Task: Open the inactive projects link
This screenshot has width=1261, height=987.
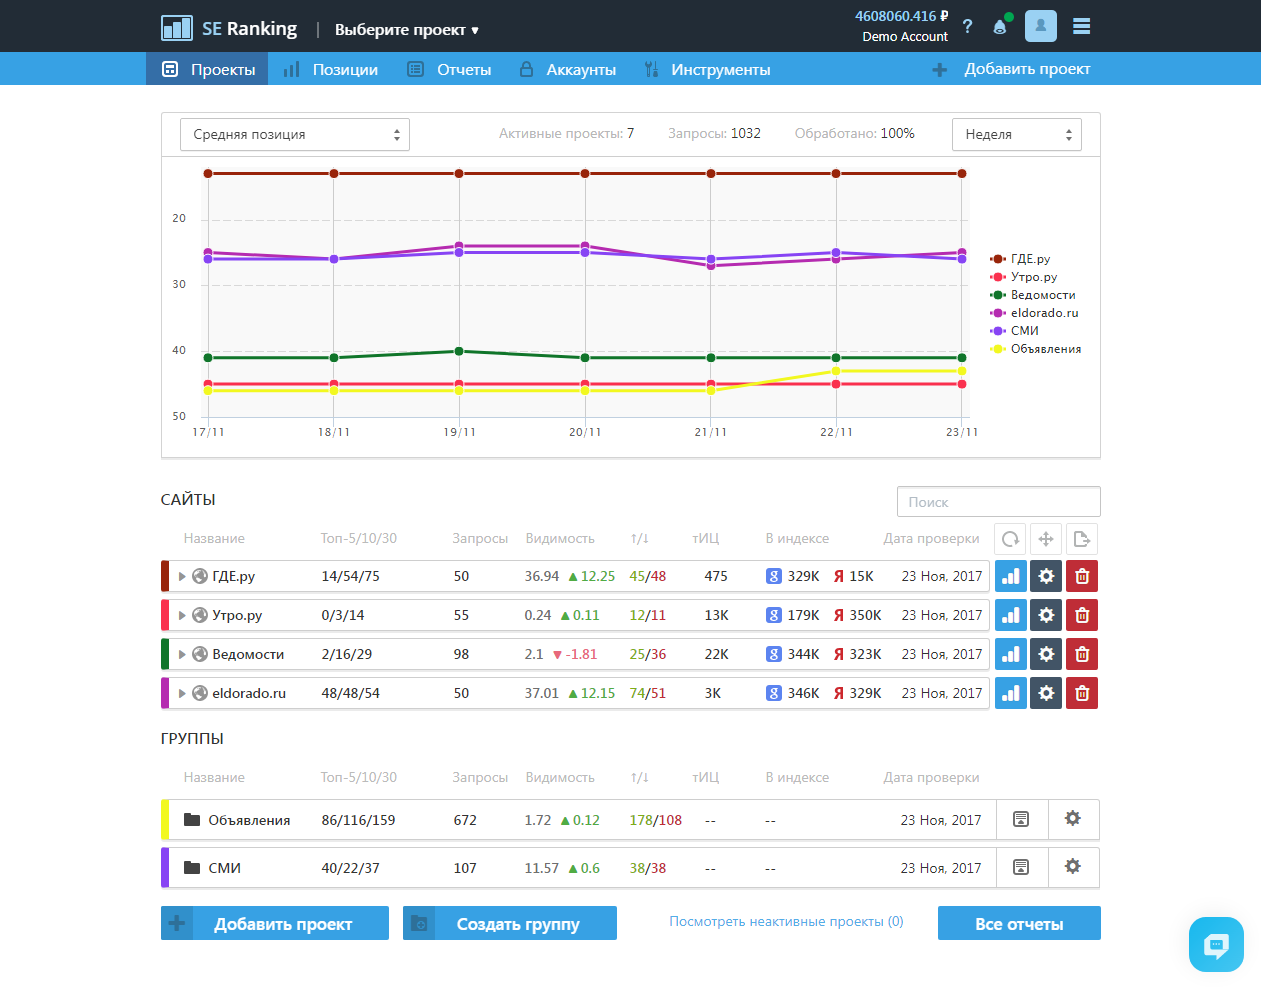Action: [x=786, y=922]
